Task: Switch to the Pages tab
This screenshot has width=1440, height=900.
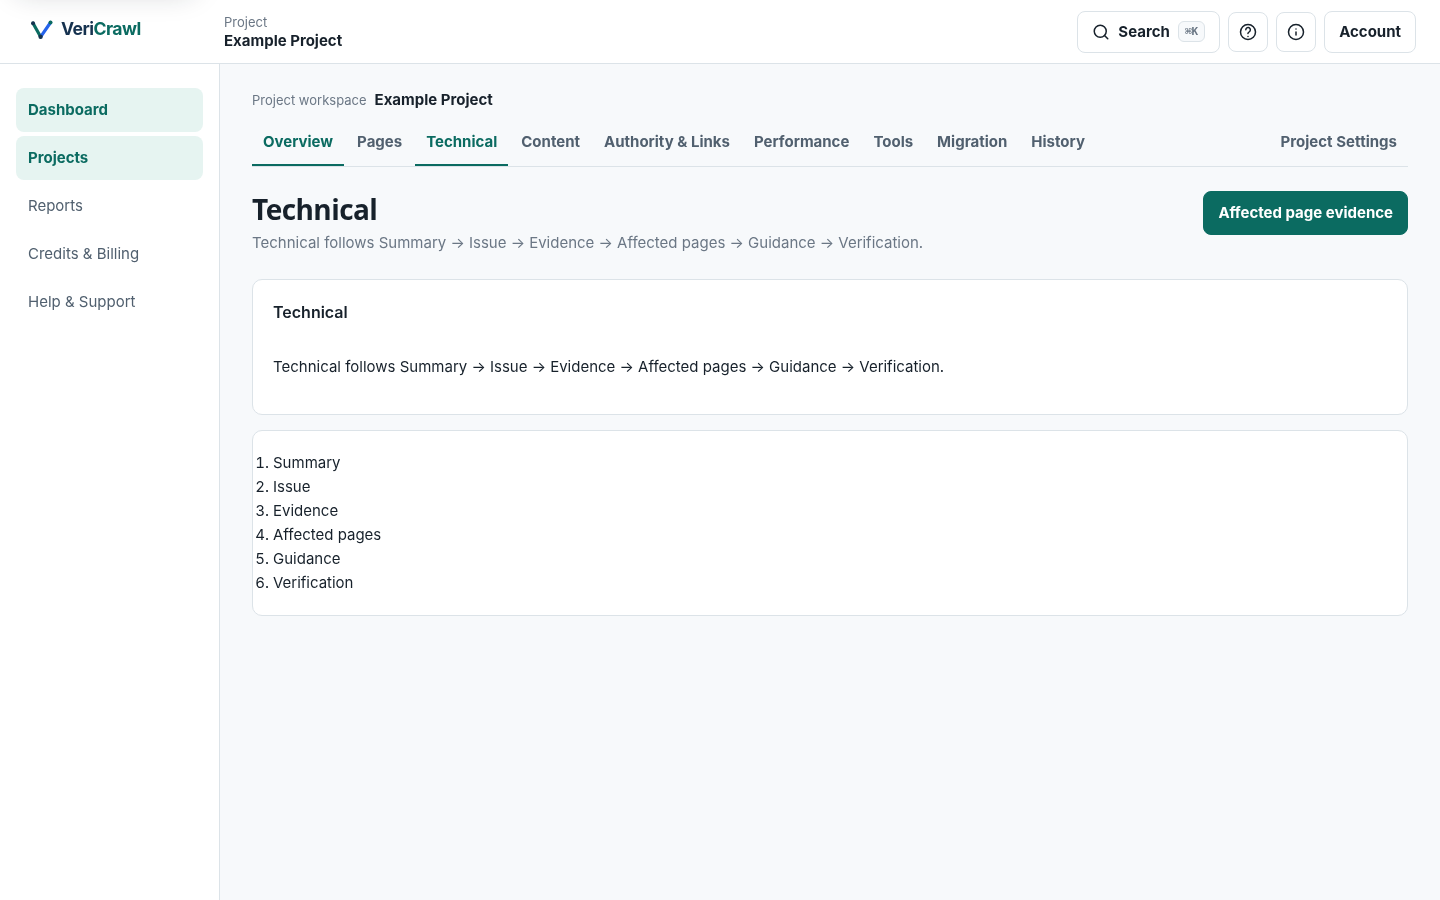Action: pyautogui.click(x=379, y=142)
